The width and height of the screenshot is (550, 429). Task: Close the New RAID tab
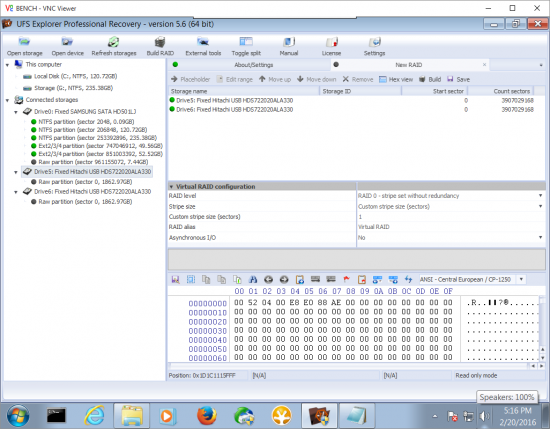click(484, 65)
